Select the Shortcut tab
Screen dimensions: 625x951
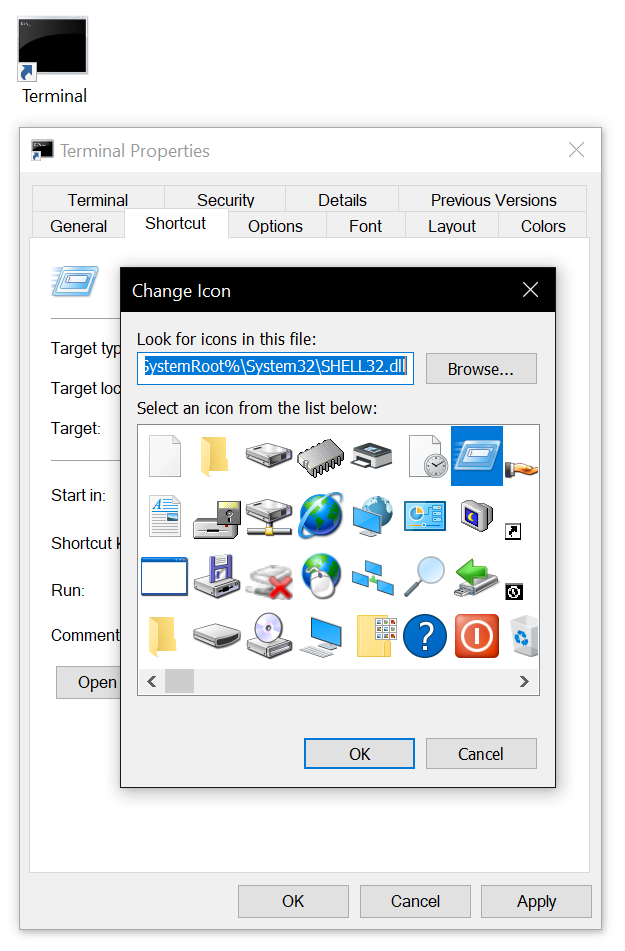176,224
